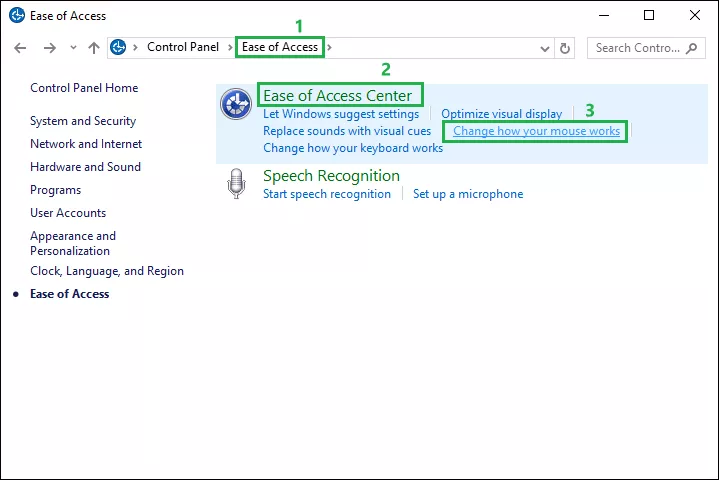Click Change how your keyboard works
The height and width of the screenshot is (480, 719).
[353, 148]
